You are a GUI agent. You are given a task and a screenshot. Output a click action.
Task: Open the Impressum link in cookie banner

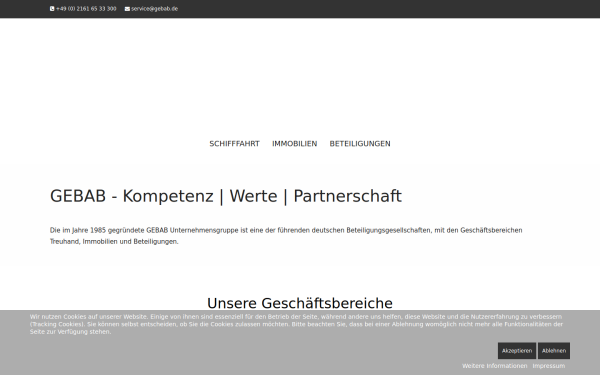(x=549, y=366)
